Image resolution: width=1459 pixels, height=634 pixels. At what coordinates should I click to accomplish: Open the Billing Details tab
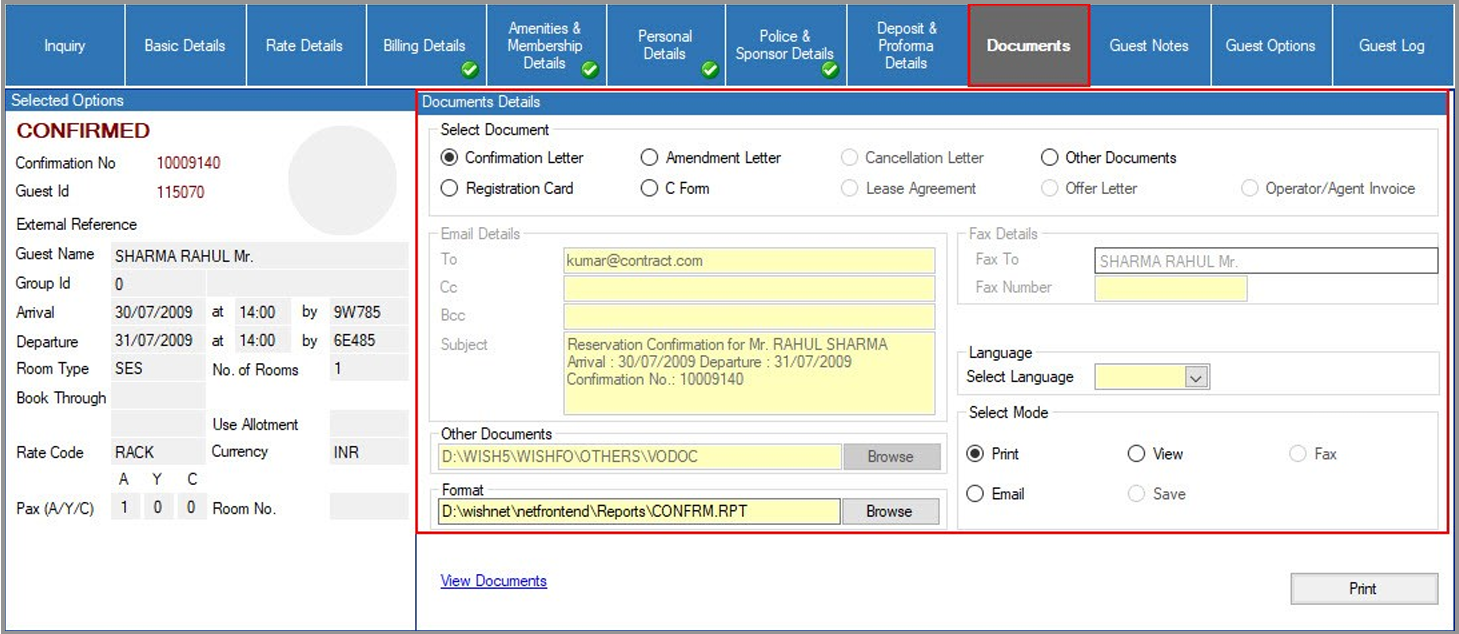[424, 46]
